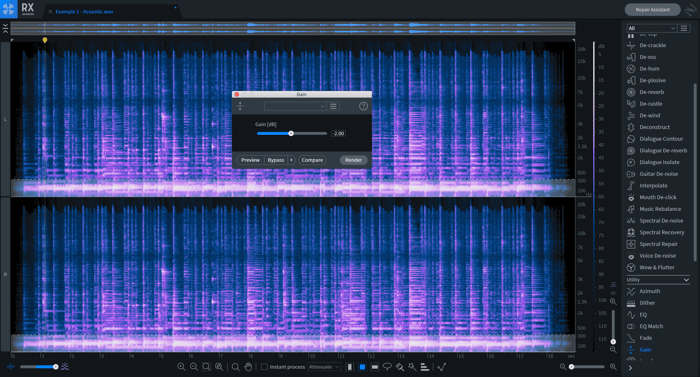The image size is (700, 377).
Task: Click the spectrogram/waveform opacity slider handle
Action: click(55, 367)
